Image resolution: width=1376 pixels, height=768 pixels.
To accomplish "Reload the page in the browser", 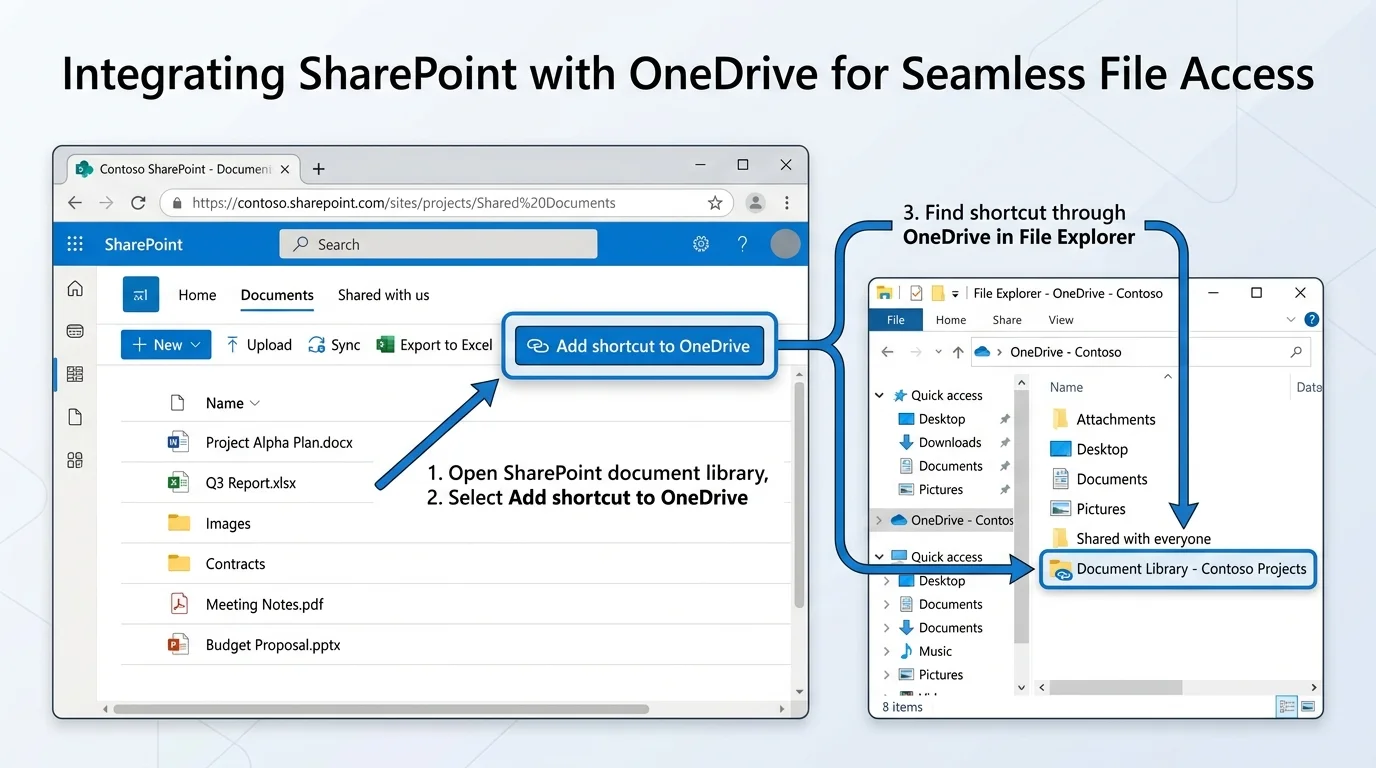I will pos(139,203).
